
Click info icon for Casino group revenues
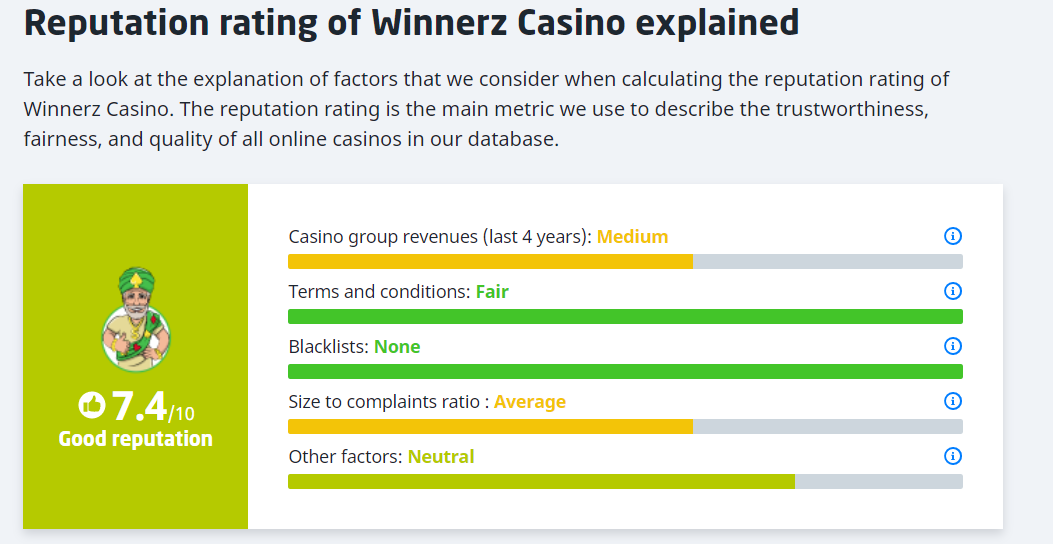pyautogui.click(x=952, y=236)
